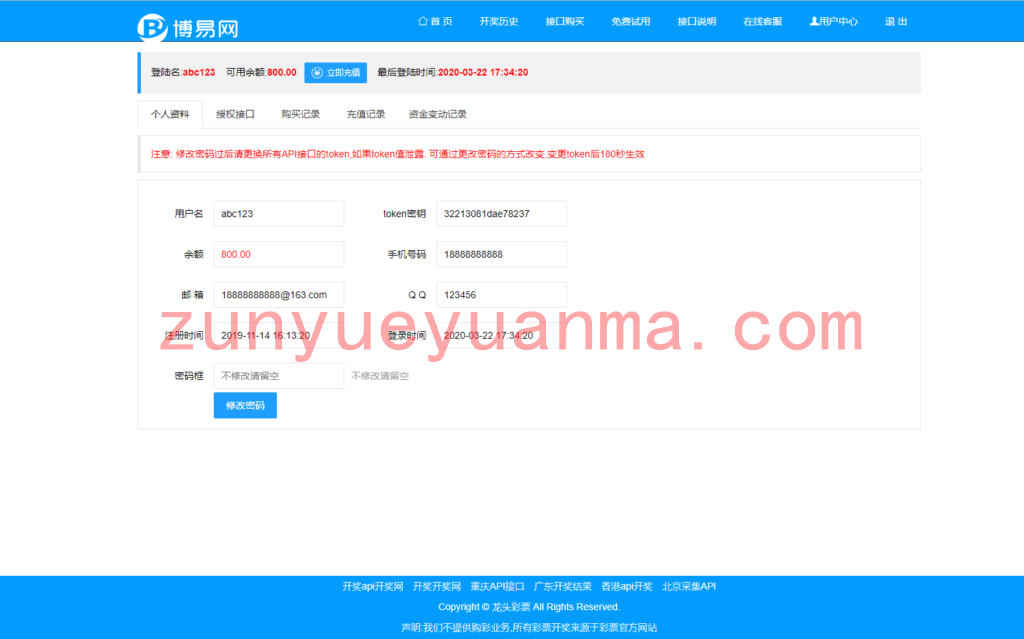This screenshot has height=639, width=1024.
Task: Click the token密钥 input field
Action: (x=501, y=214)
